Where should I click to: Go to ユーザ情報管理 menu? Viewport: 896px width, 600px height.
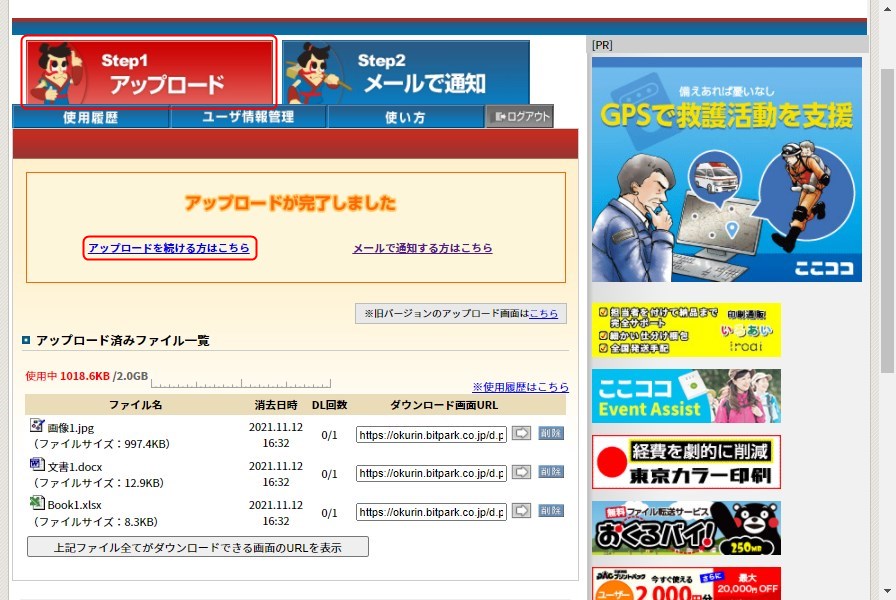[x=248, y=117]
